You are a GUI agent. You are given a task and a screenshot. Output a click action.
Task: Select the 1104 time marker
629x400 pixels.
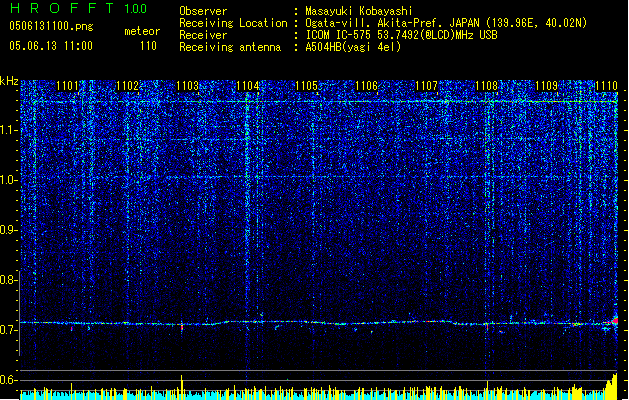click(248, 86)
